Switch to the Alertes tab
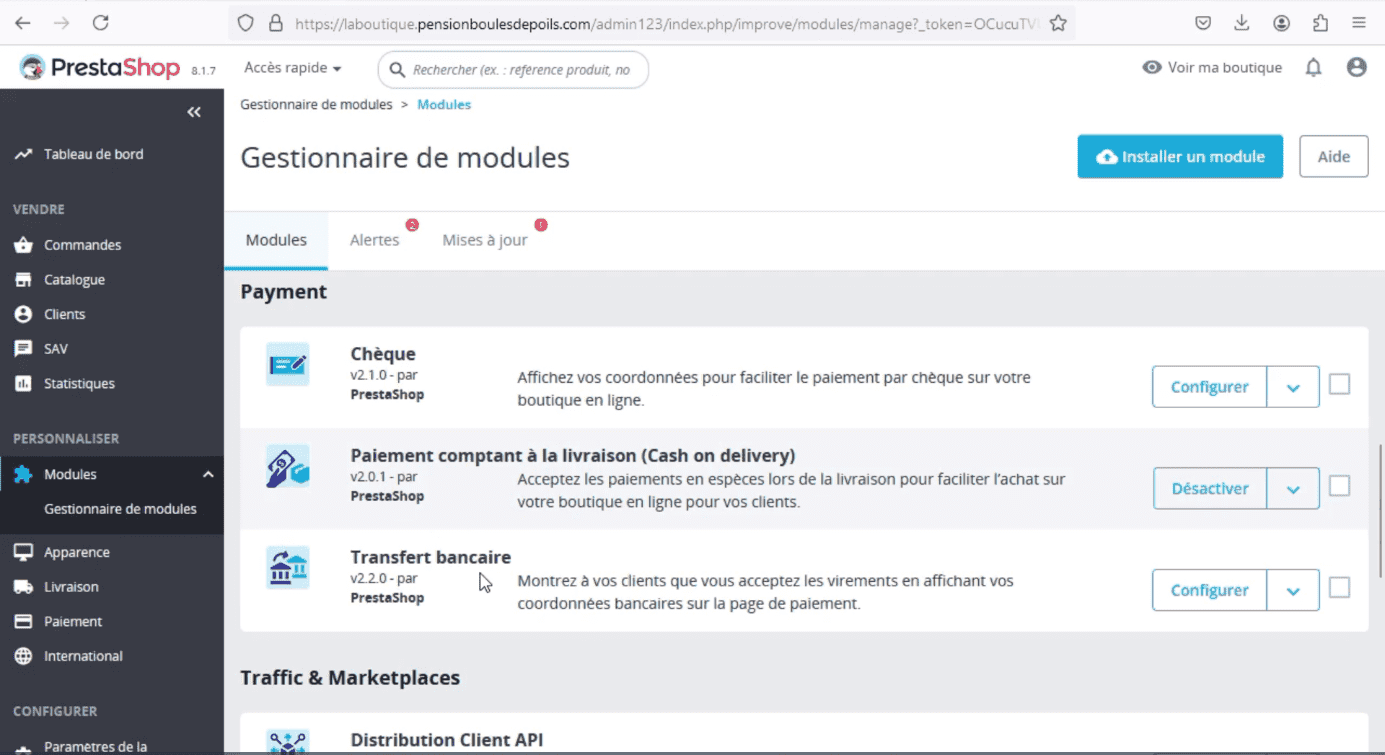Viewport: 1385px width, 755px height. pyautogui.click(x=375, y=240)
